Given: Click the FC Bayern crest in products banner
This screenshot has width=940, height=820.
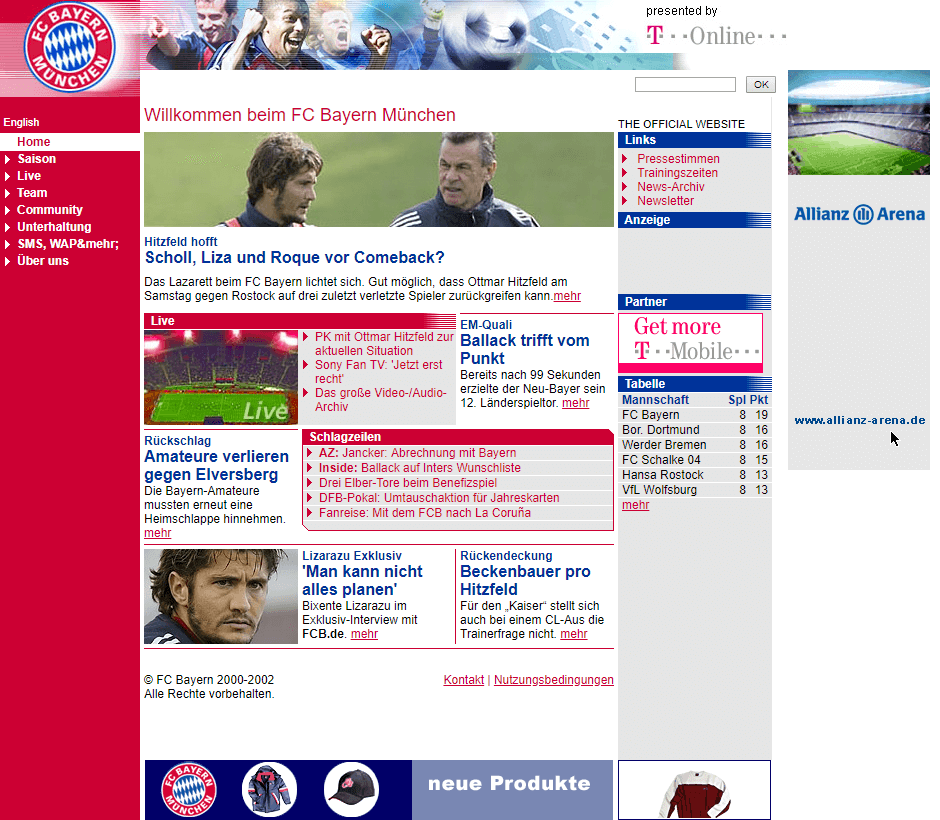Looking at the screenshot, I should click(x=189, y=789).
